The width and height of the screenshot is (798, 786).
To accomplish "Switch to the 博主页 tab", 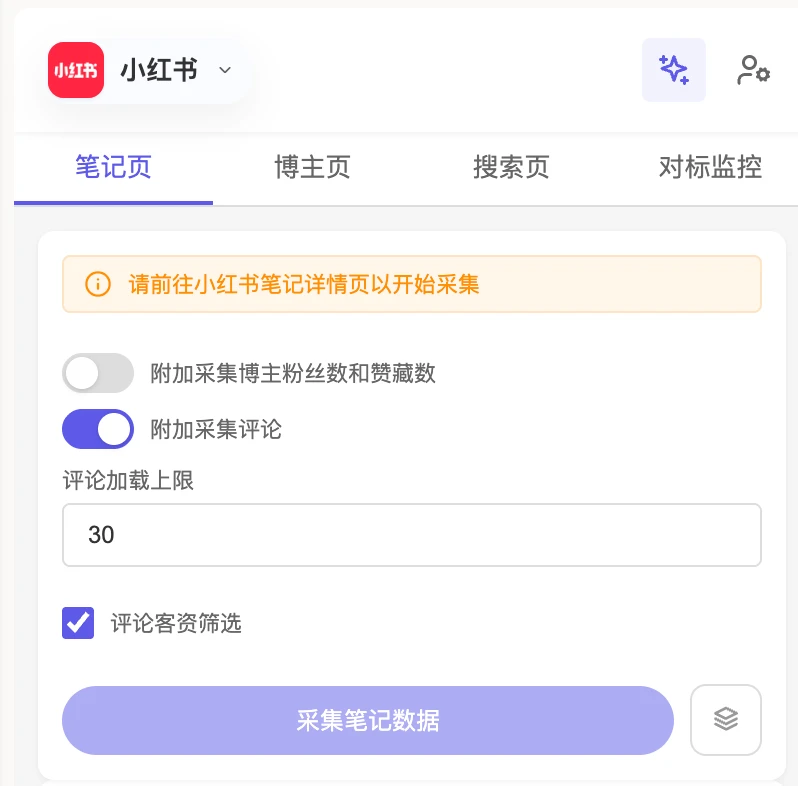I will coord(312,167).
